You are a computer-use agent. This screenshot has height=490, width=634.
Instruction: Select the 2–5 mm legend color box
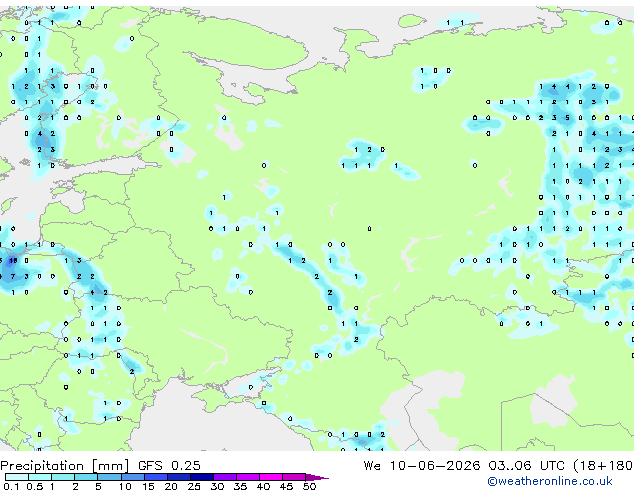coord(86,477)
